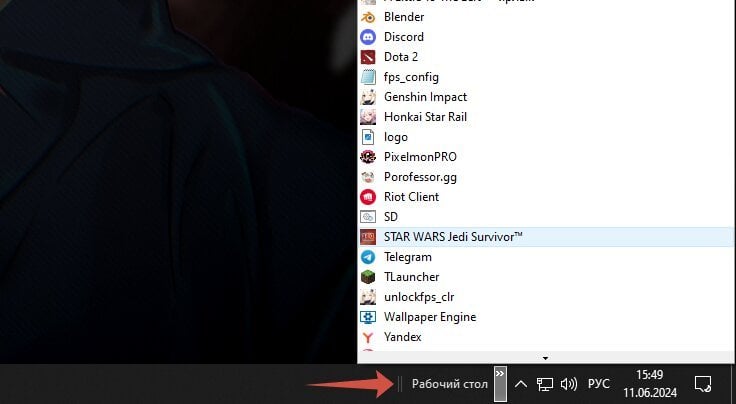This screenshot has width=736, height=404.
Task: Click the red Riot Client icon
Action: point(368,197)
